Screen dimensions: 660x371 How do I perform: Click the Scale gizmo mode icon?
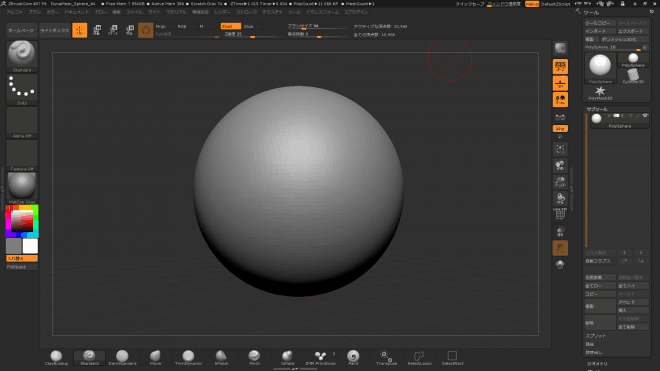point(113,30)
